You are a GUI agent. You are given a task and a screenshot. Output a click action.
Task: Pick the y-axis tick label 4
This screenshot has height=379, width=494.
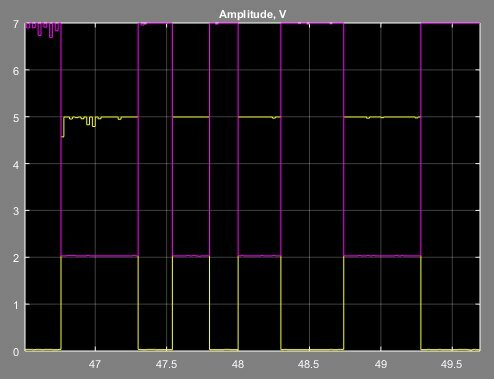(x=16, y=165)
